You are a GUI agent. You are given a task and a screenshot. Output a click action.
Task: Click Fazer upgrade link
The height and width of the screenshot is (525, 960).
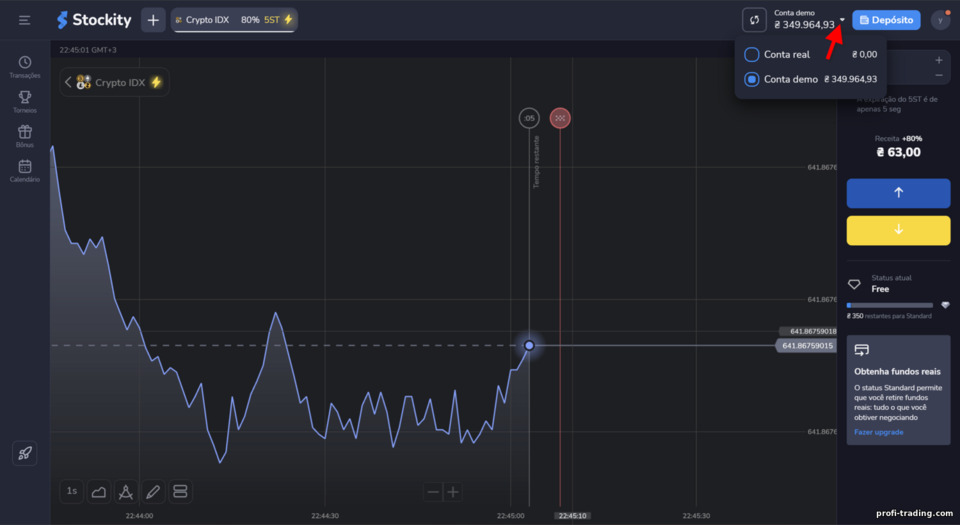[x=879, y=432]
